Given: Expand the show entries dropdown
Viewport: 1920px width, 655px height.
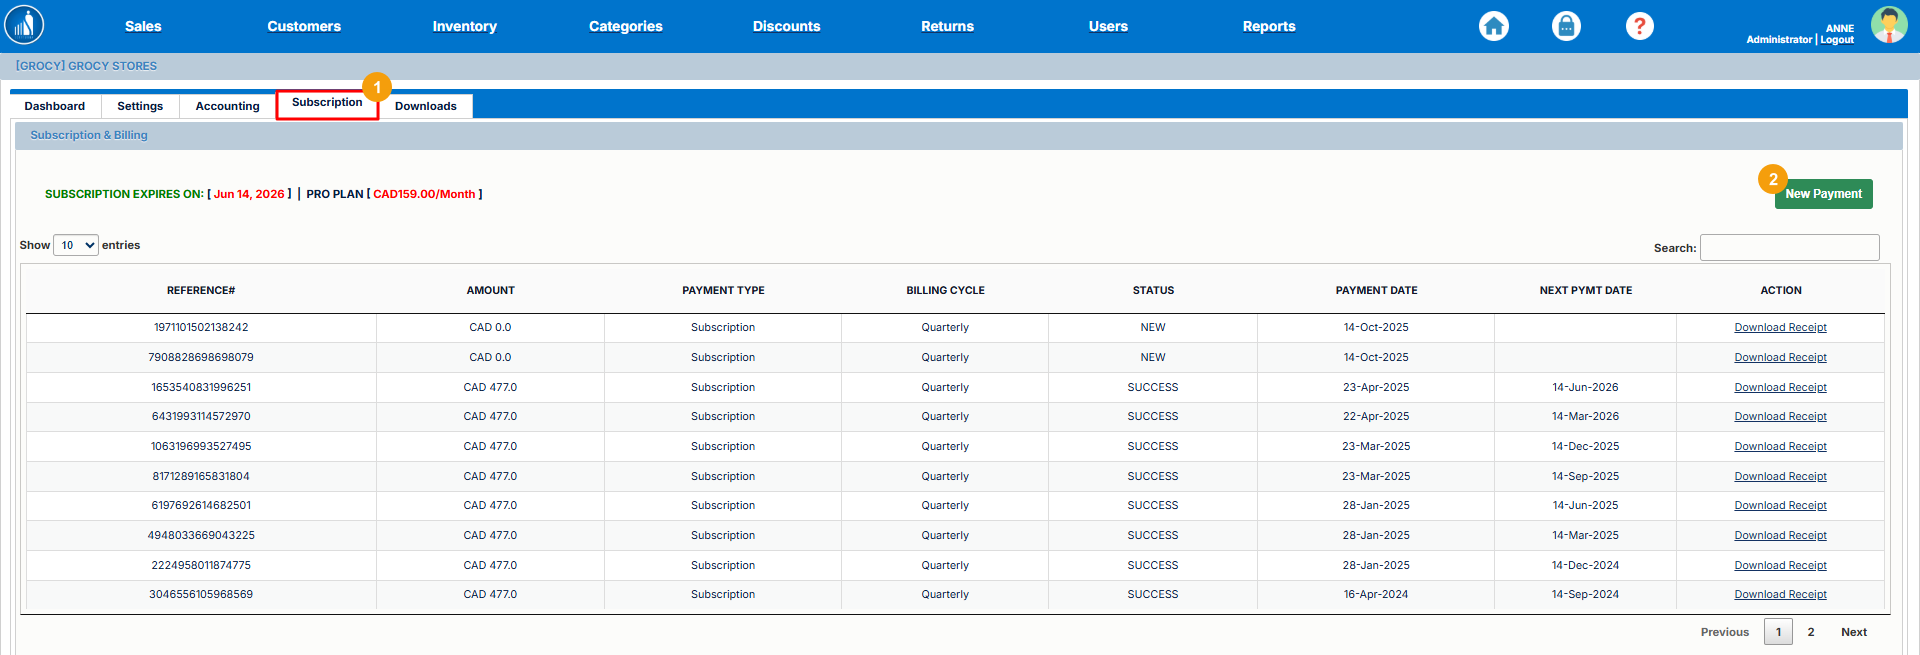Looking at the screenshot, I should (76, 245).
